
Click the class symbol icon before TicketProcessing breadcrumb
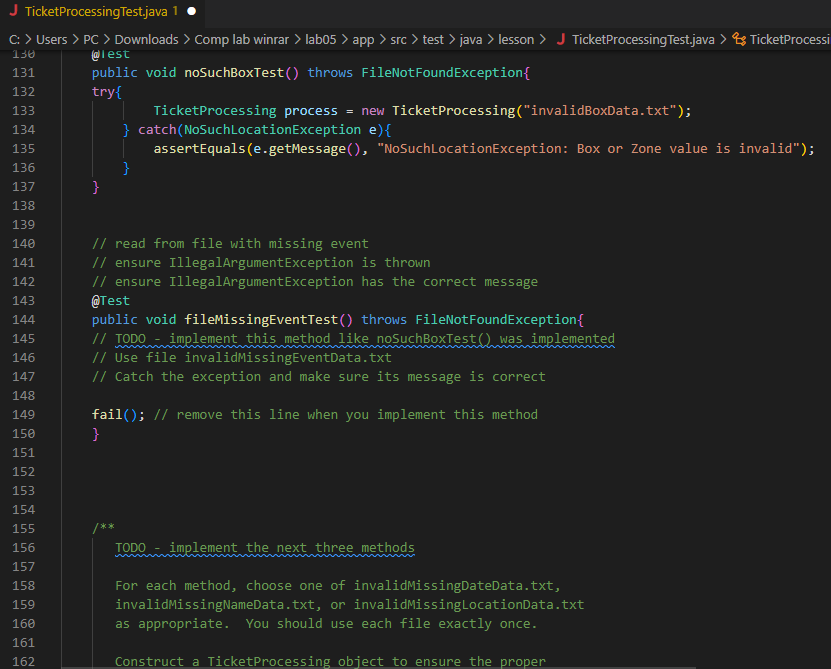(739, 39)
